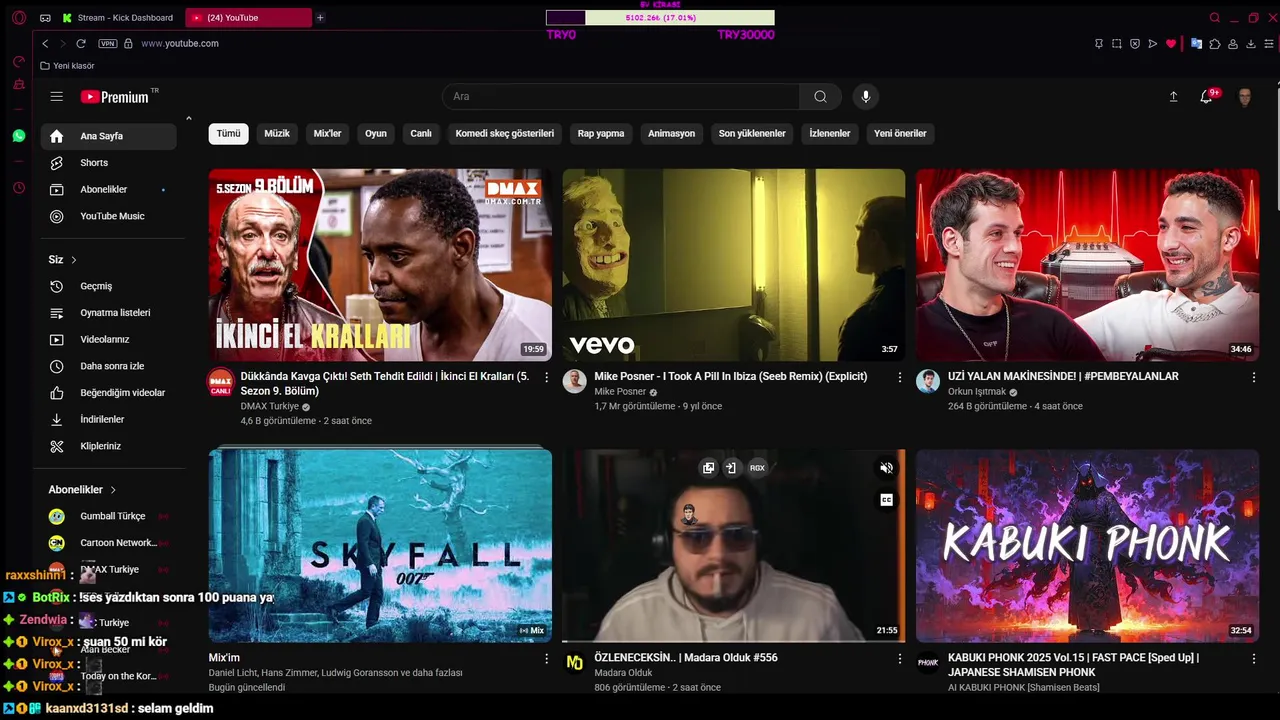This screenshot has width=1280, height=720.
Task: Reload the page
Action: tap(81, 43)
